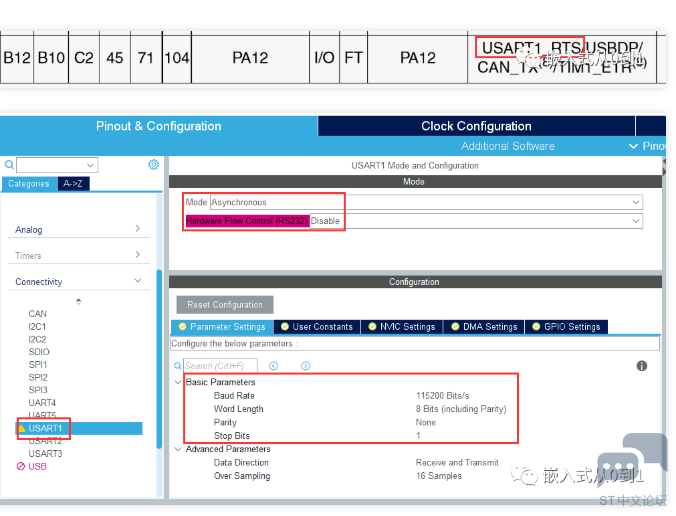Click the USB disabled icon in the list

(20, 466)
